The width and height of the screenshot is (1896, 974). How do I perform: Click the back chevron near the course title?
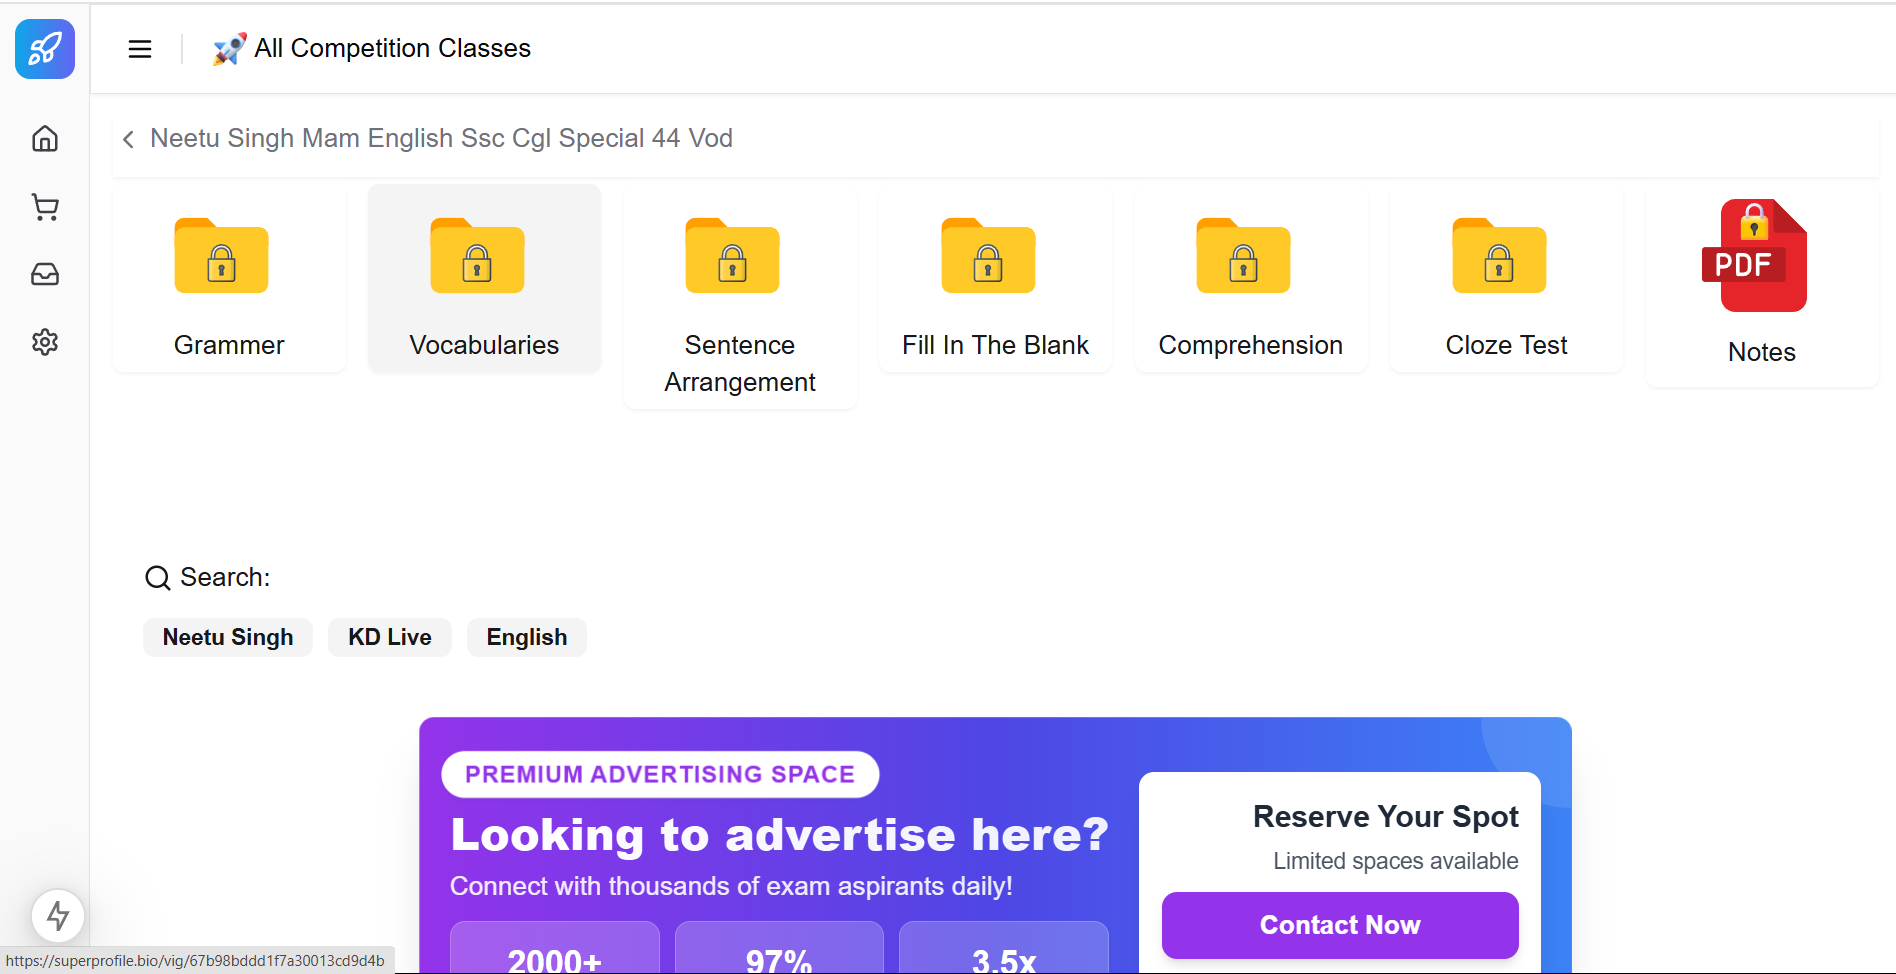(x=127, y=139)
